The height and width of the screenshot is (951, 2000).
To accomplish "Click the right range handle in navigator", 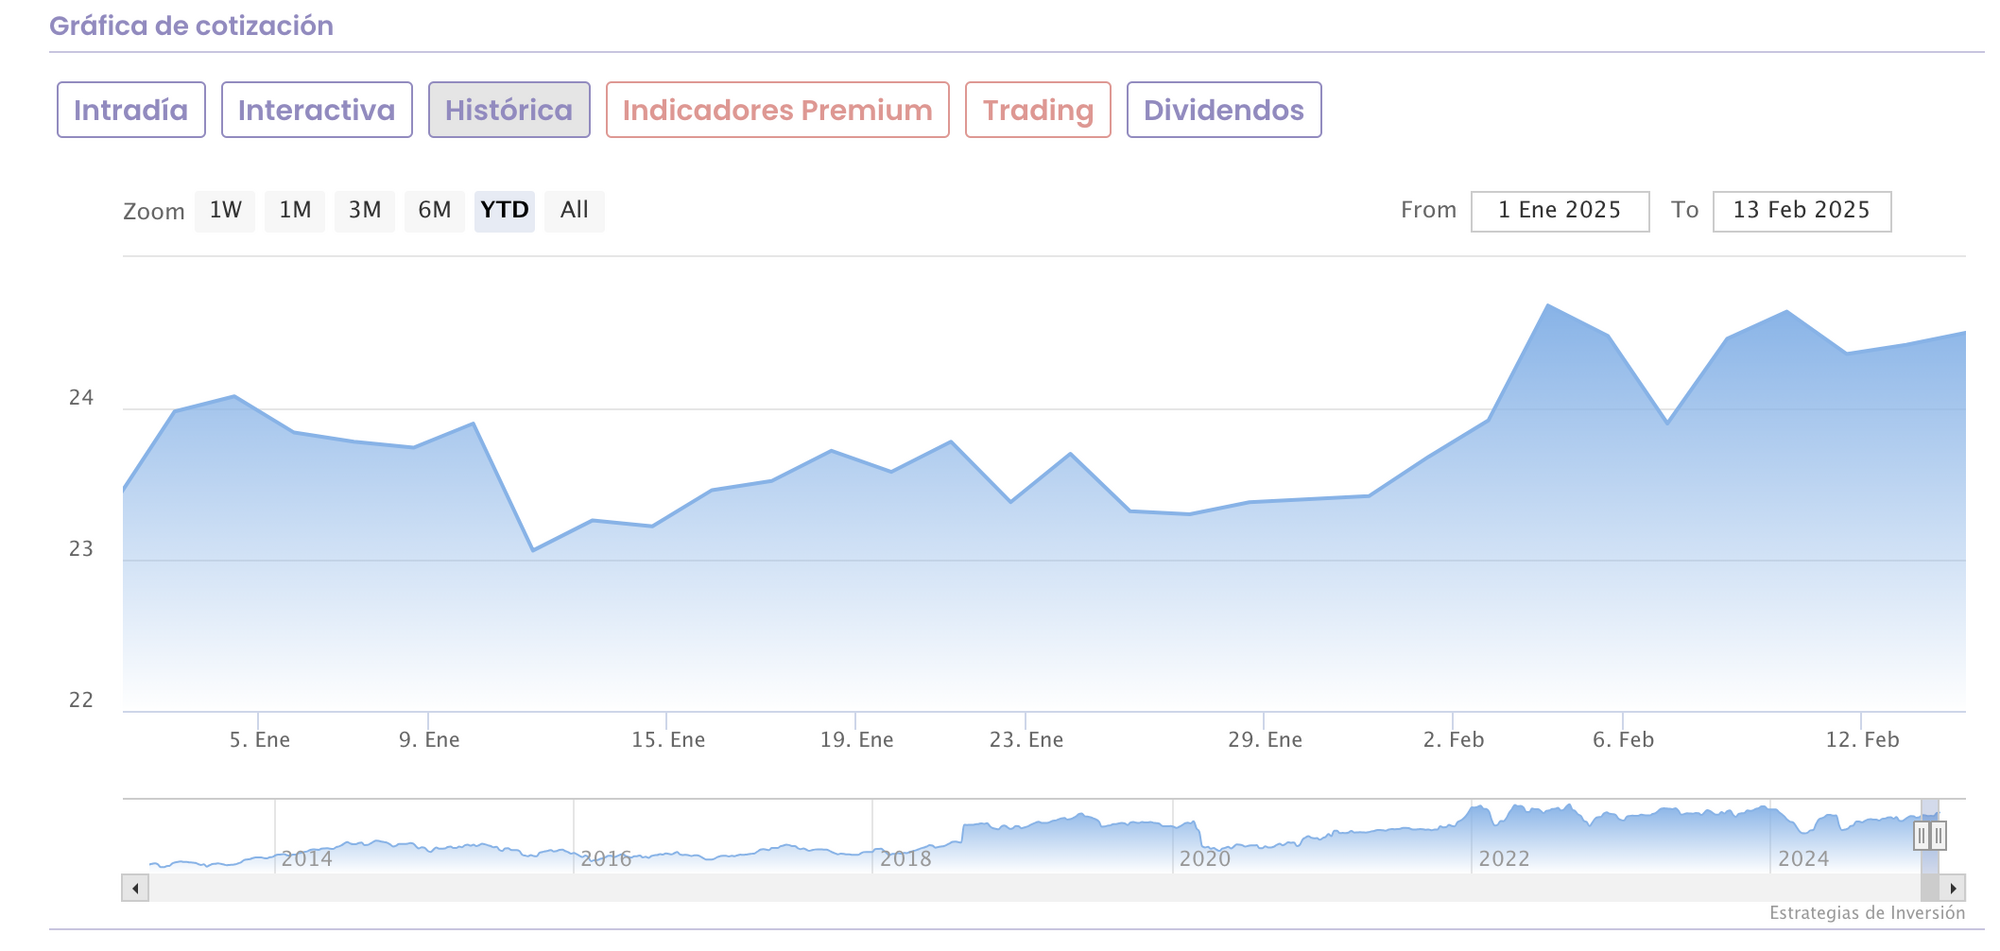I will point(1938,835).
